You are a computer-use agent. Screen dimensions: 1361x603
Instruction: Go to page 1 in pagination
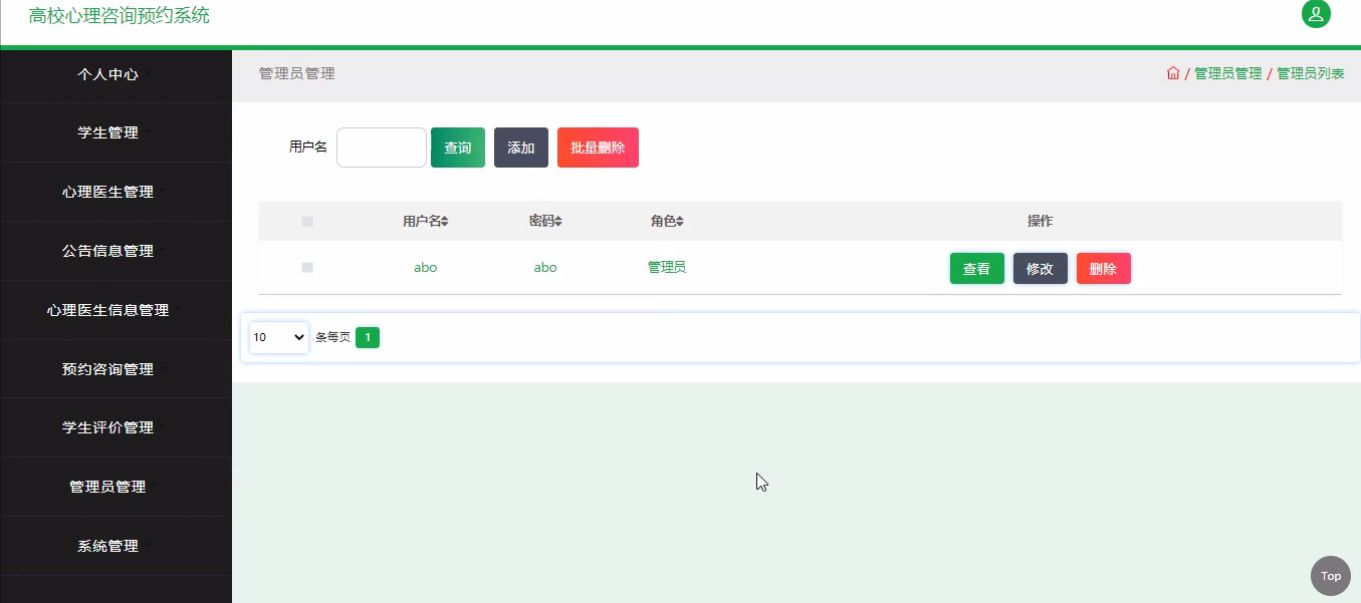pyautogui.click(x=367, y=337)
